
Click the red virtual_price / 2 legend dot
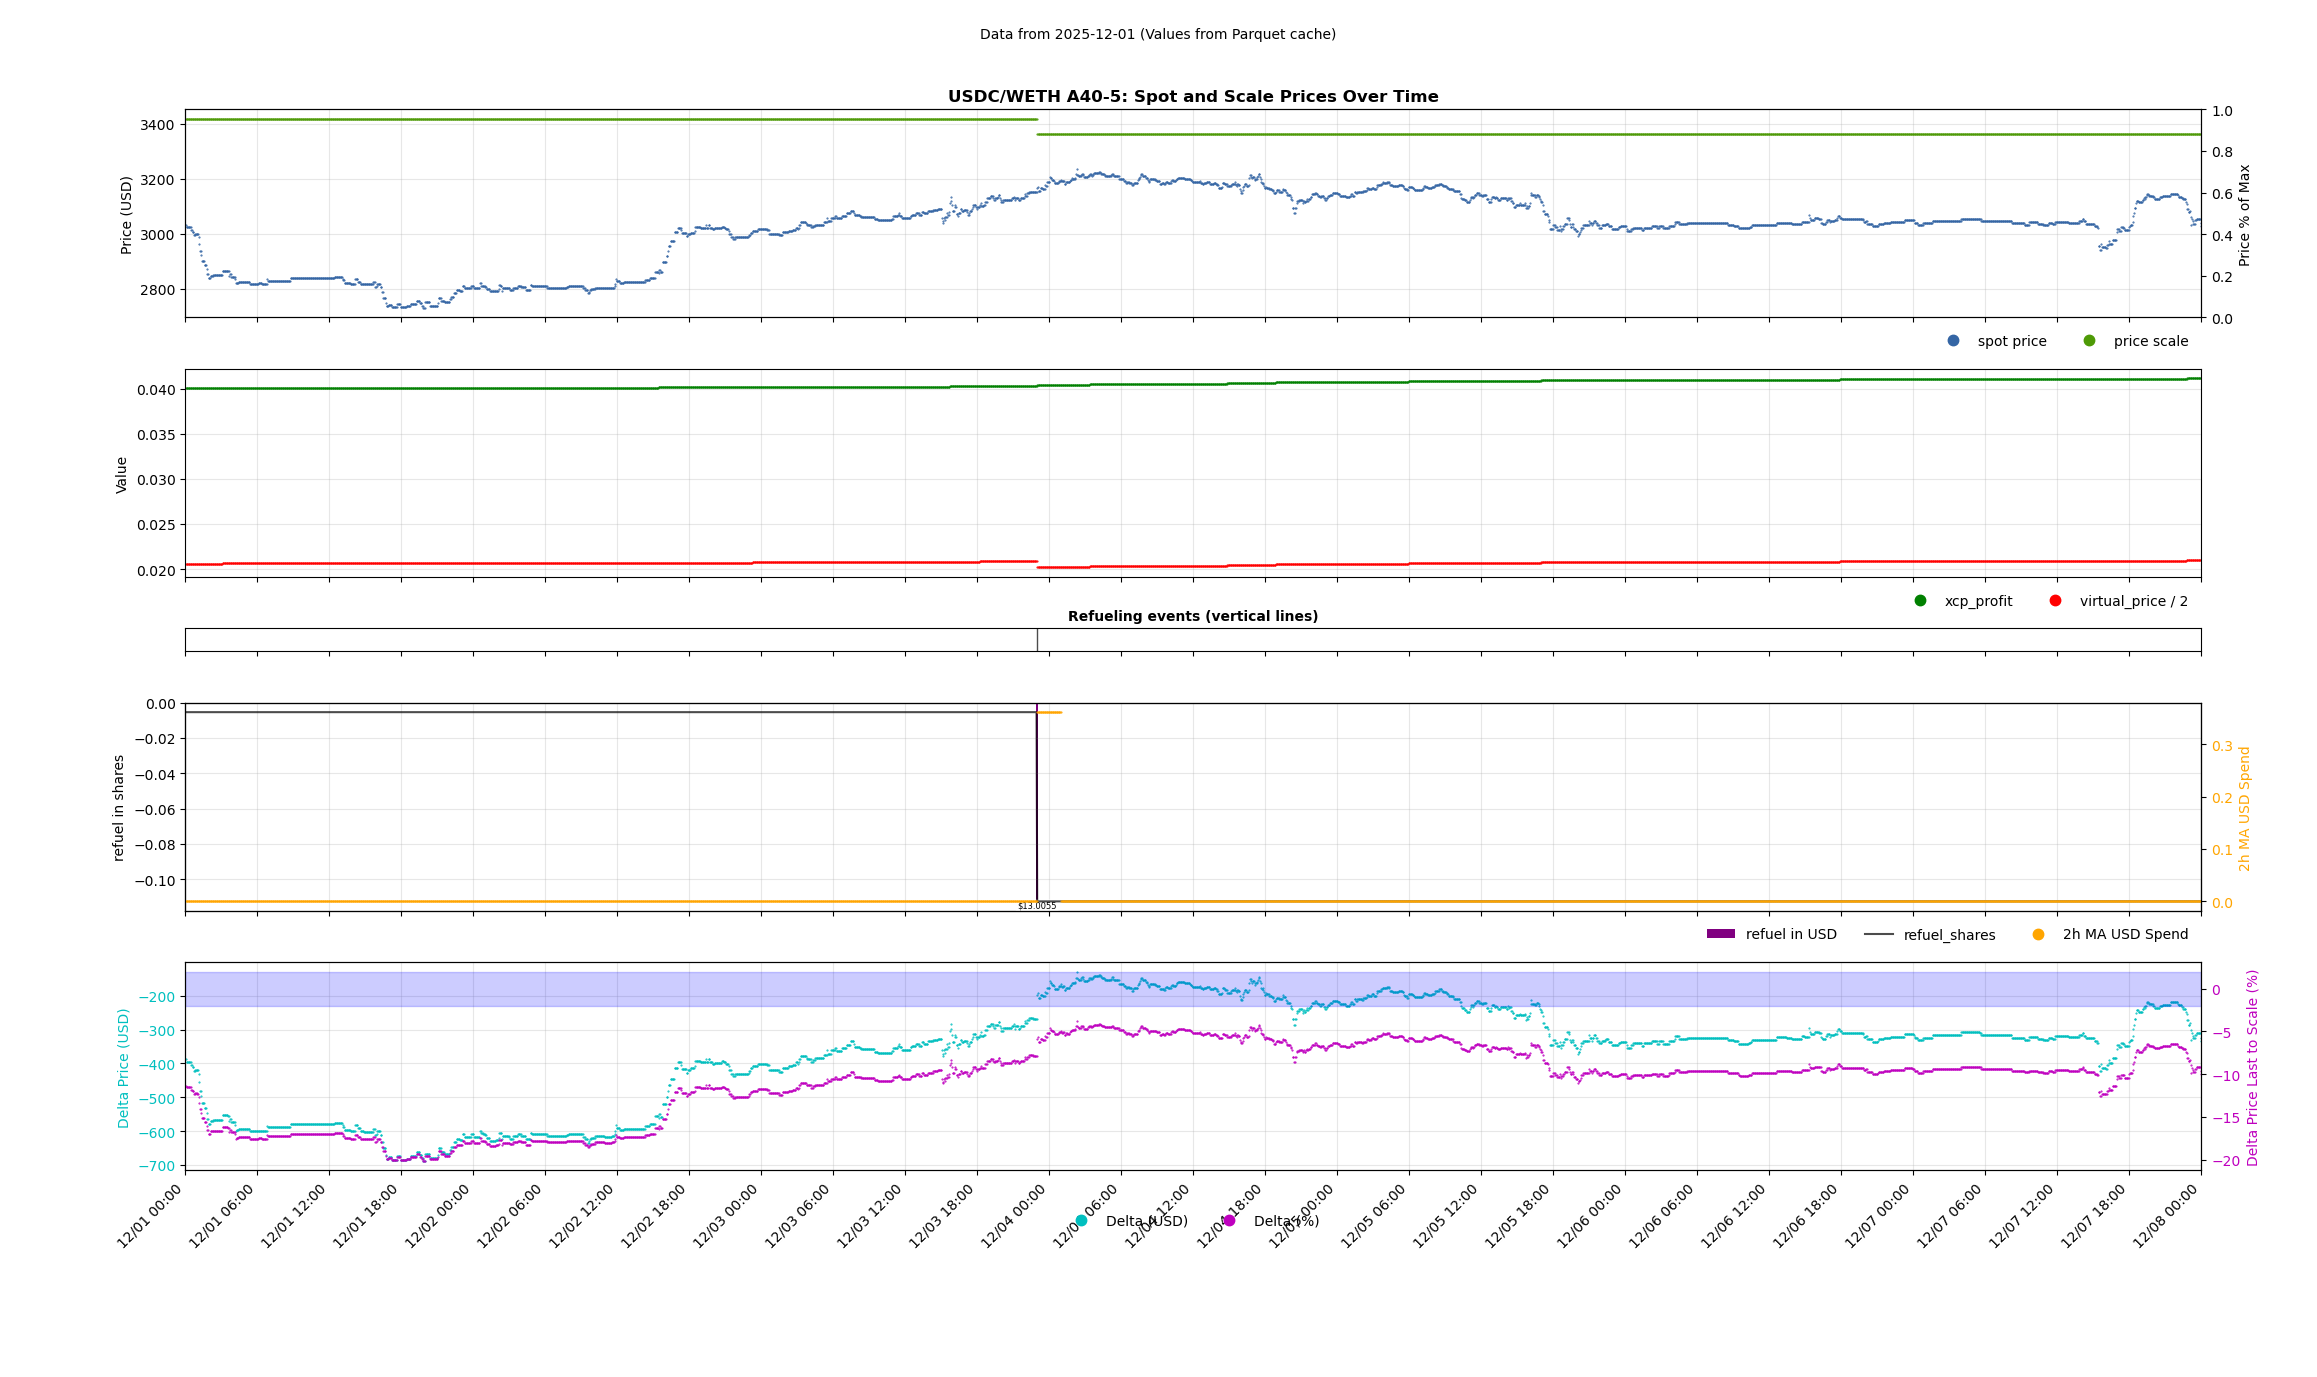(x=2055, y=601)
